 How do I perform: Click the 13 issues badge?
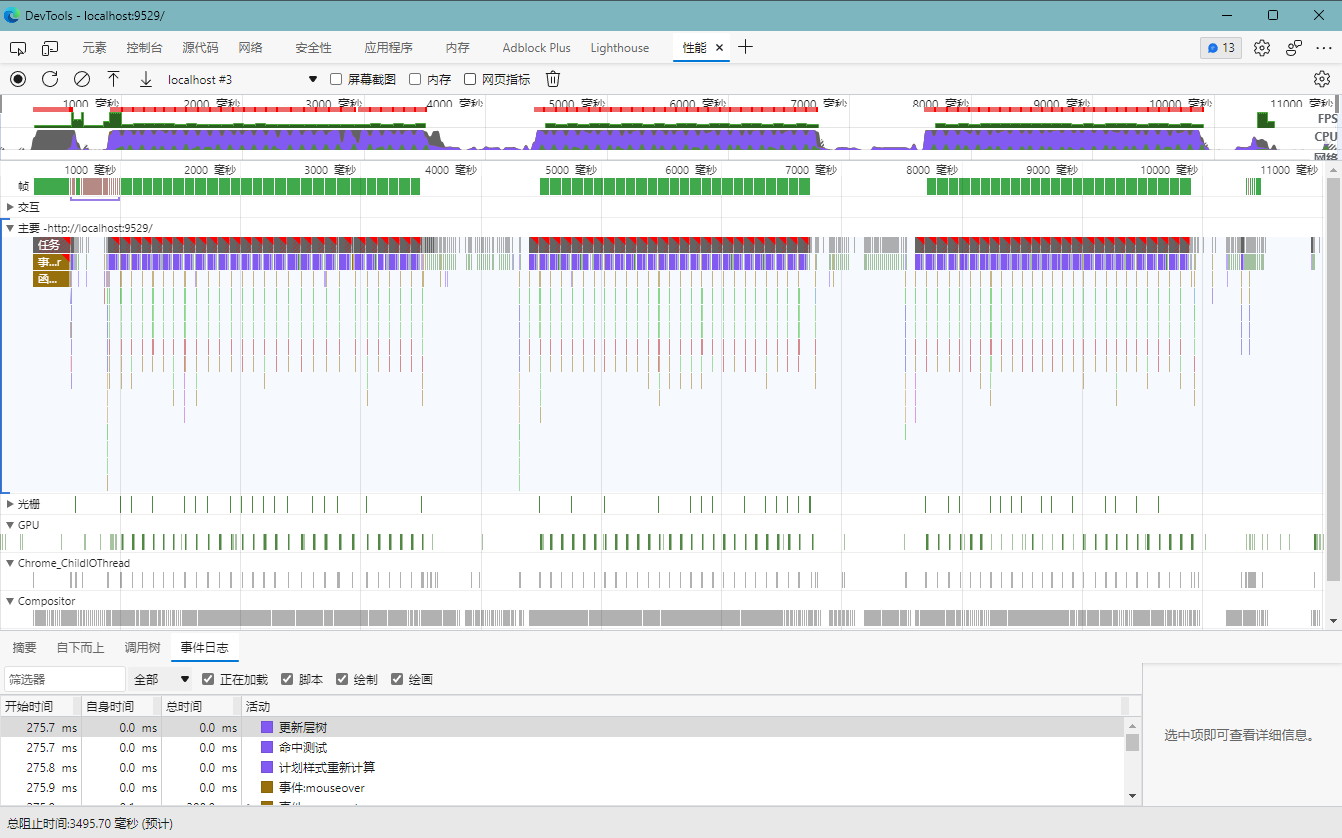coord(1221,48)
